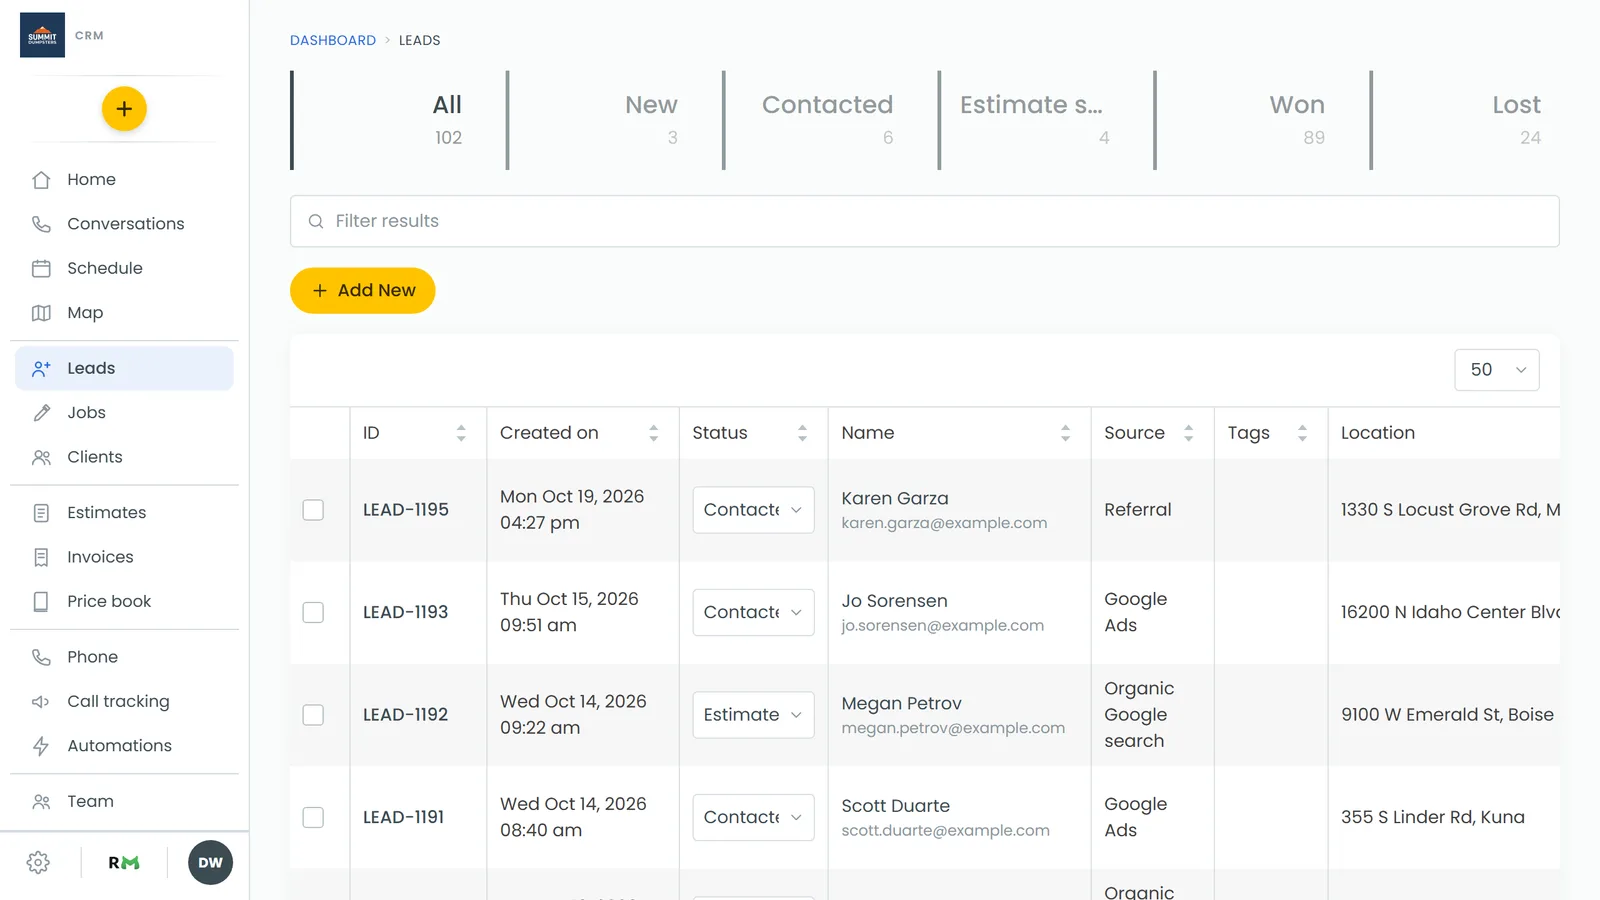The height and width of the screenshot is (900, 1600).
Task: Switch to the Contacted leads tab
Action: 831,120
